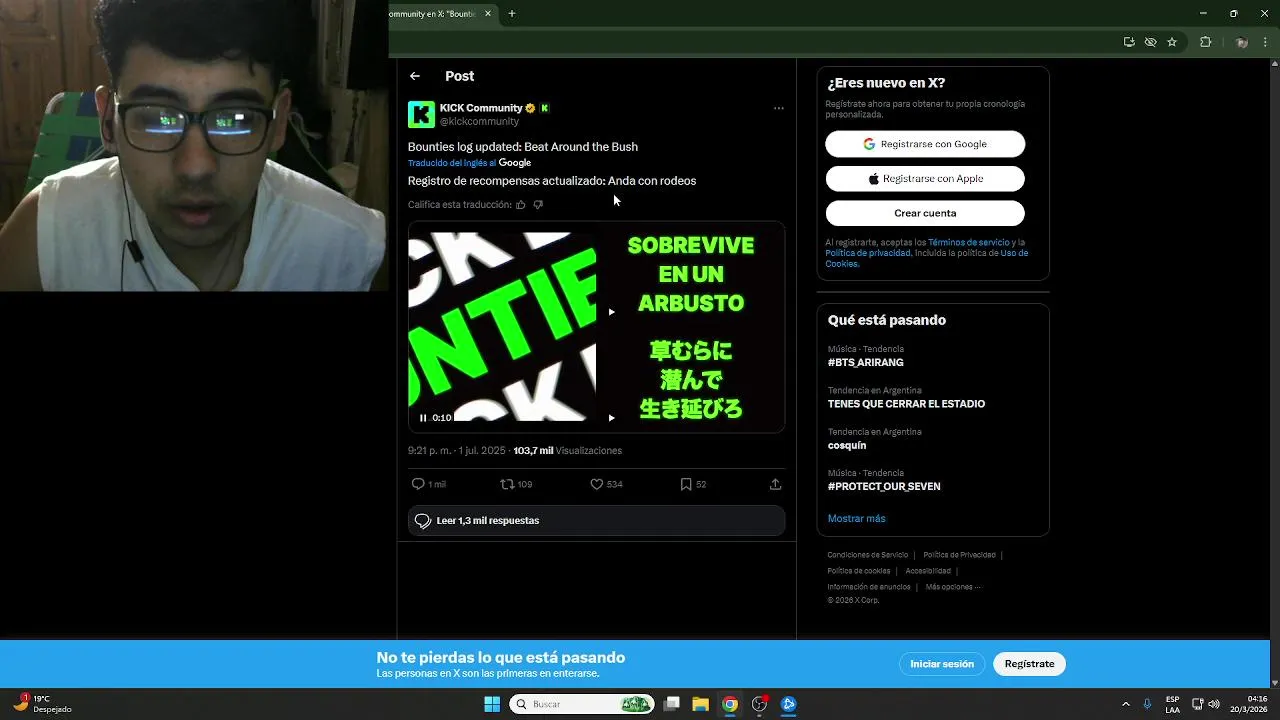Click Crear cuenta button

click(925, 213)
